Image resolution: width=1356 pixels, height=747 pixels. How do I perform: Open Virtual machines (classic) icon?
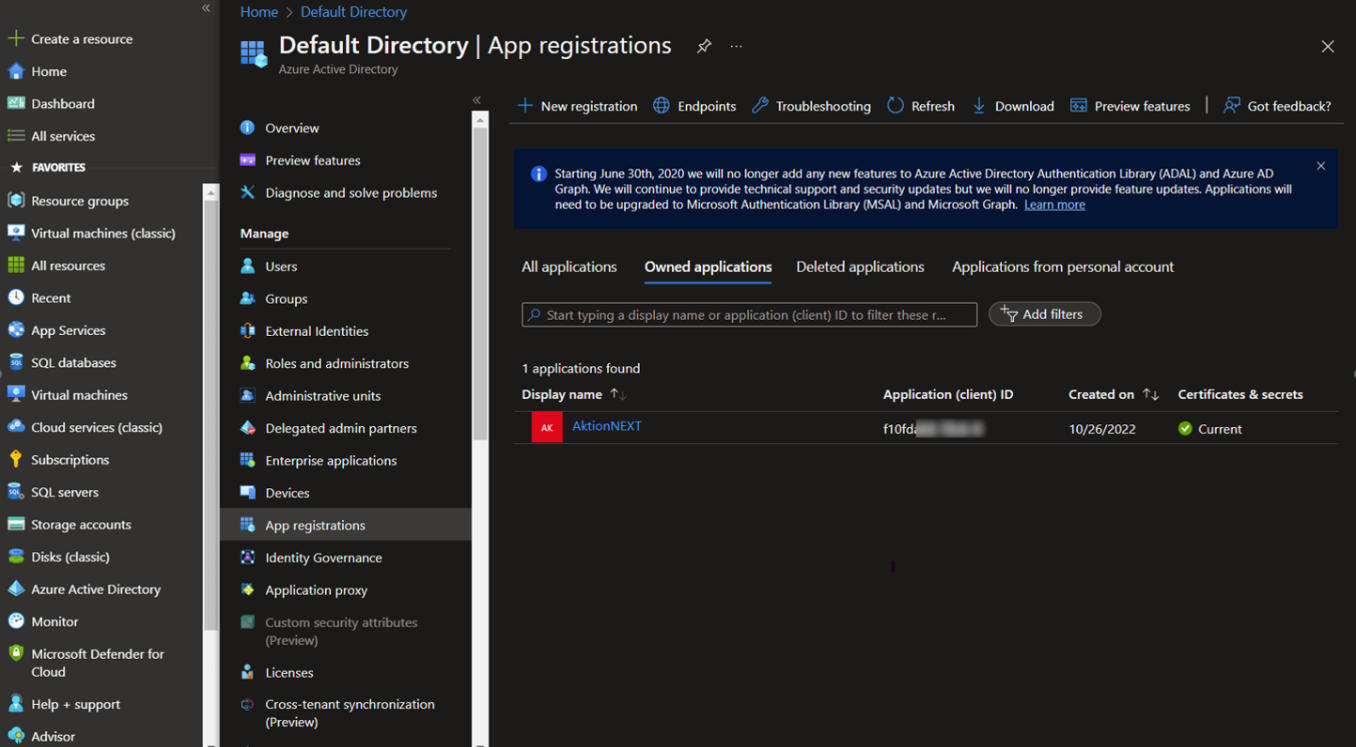point(16,233)
